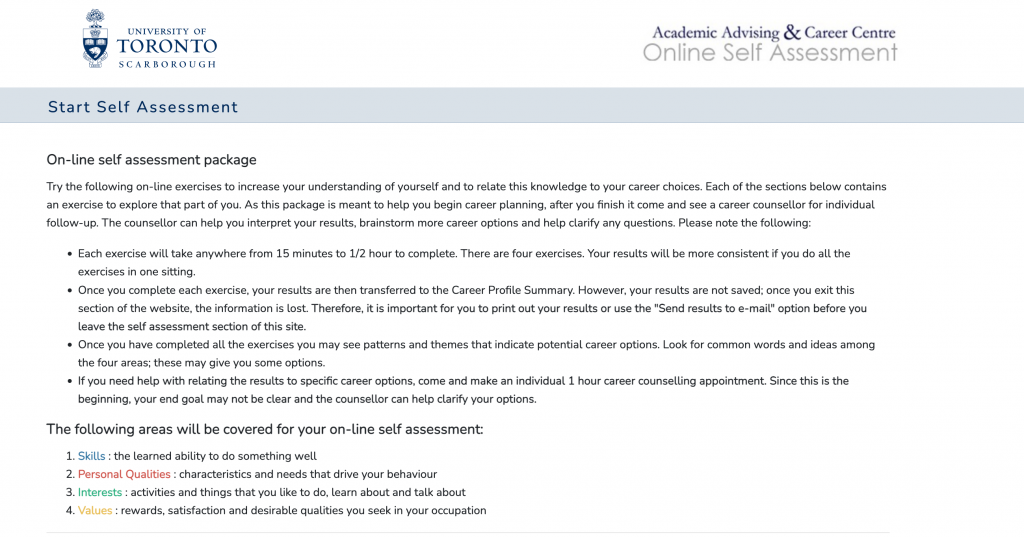Click the 'following areas will be covered' heading
Image resolution: width=1024 pixels, height=537 pixels.
point(264,429)
